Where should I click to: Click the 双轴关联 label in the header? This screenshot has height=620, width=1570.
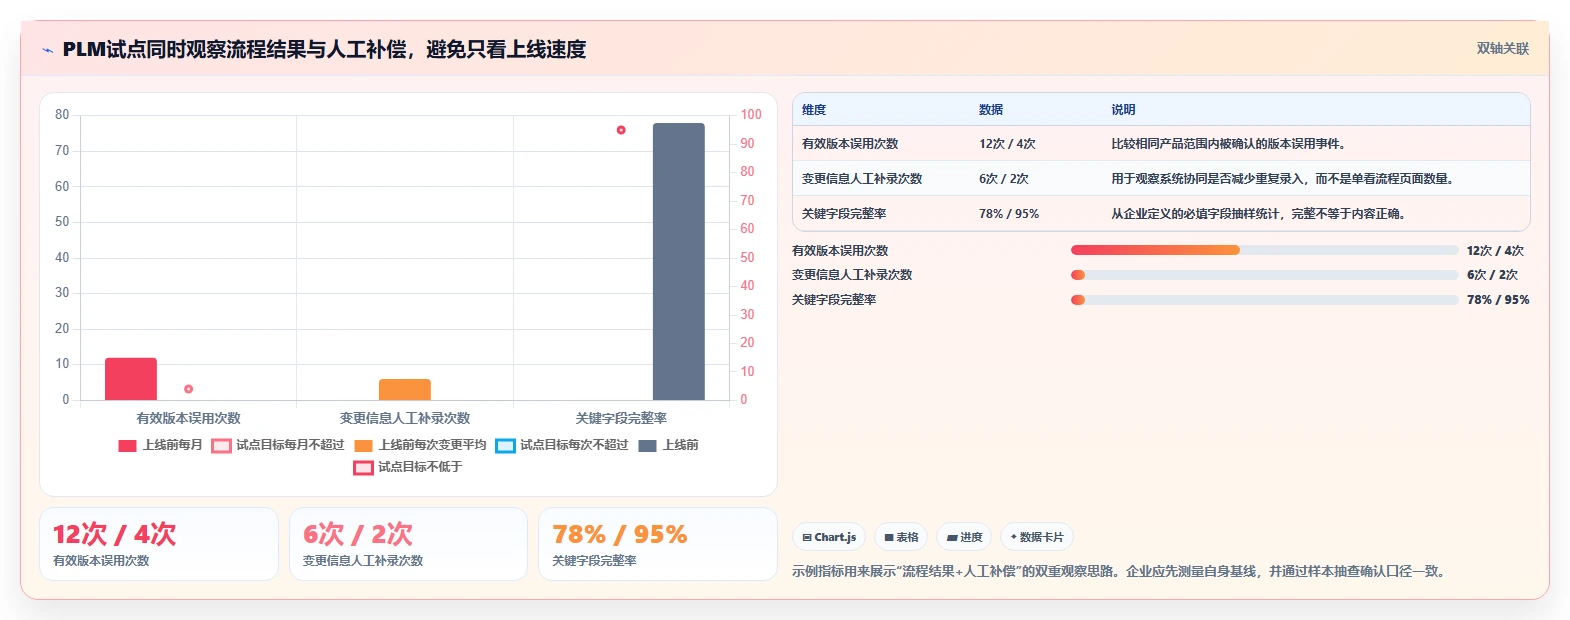click(x=1503, y=49)
